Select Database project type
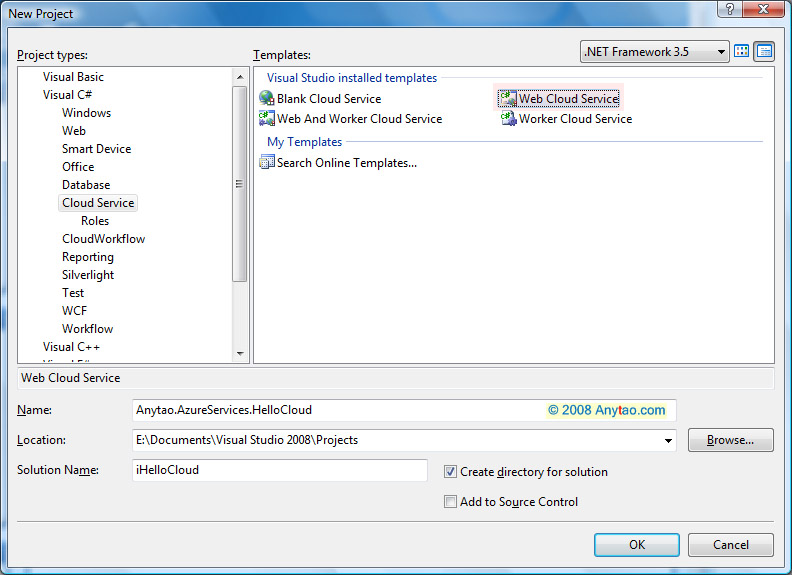The height and width of the screenshot is (575, 792). click(86, 185)
